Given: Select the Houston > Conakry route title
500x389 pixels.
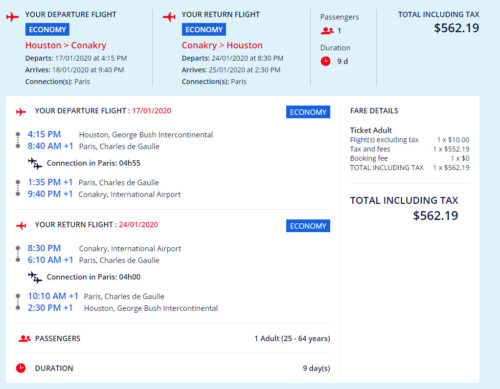Looking at the screenshot, I should 66,45.
